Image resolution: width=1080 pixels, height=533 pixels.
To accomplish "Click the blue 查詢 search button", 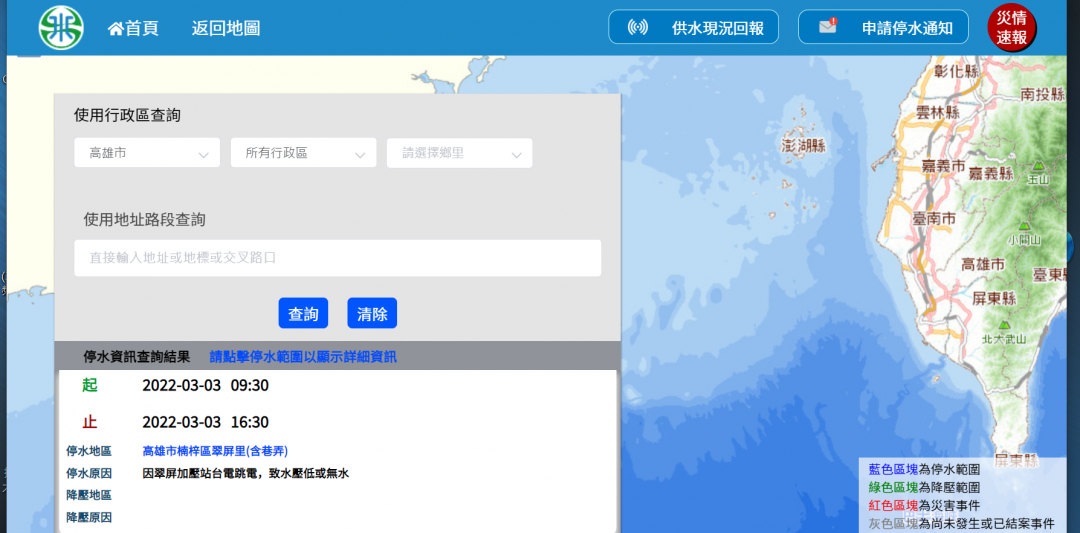I will point(303,313).
